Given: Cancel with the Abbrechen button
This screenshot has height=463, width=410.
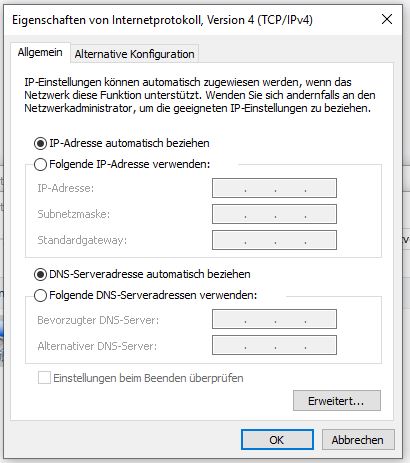Looking at the screenshot, I should pyautogui.click(x=358, y=440).
